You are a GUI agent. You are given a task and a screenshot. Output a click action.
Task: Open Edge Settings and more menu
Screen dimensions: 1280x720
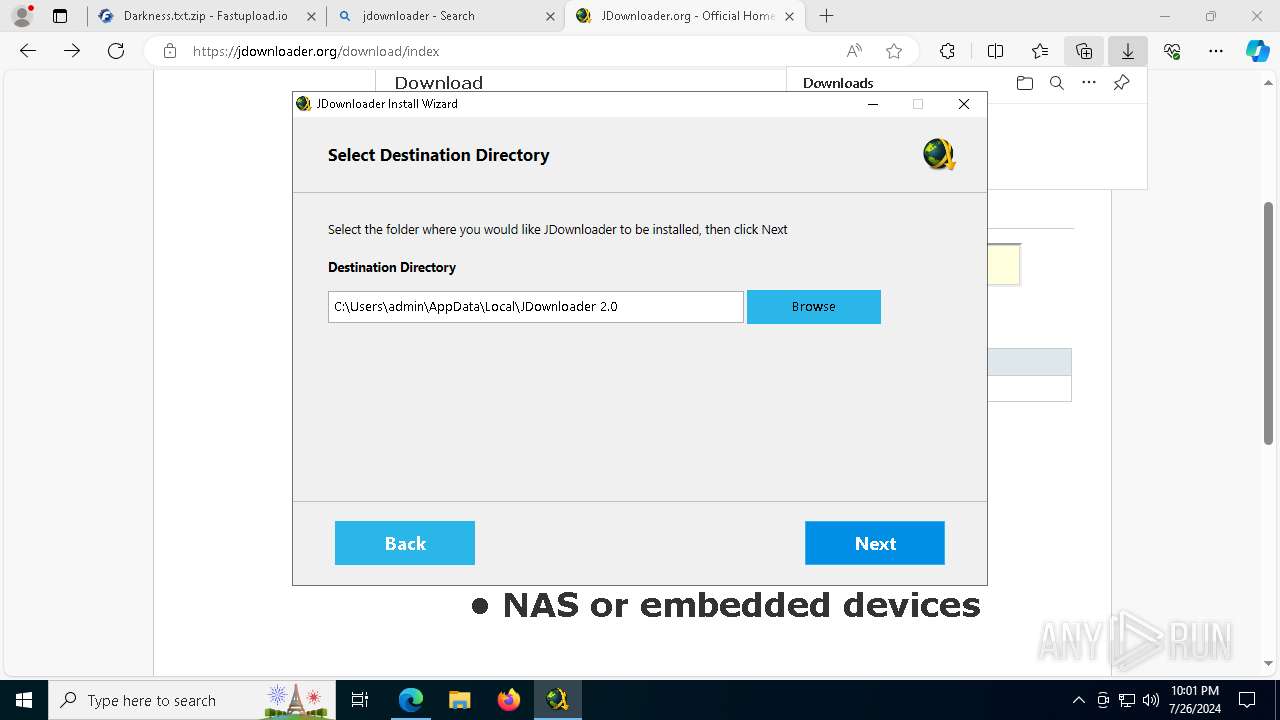1216,51
